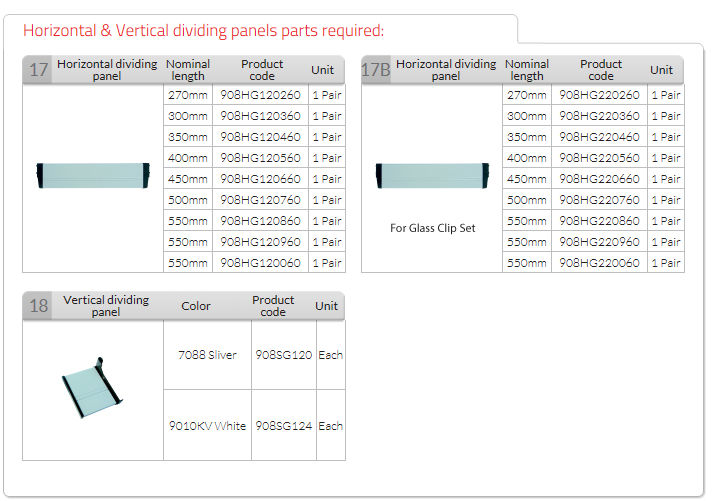Open the dividing panels parts required heading tab
Viewport: 713px width, 501px height.
pyautogui.click(x=204, y=31)
